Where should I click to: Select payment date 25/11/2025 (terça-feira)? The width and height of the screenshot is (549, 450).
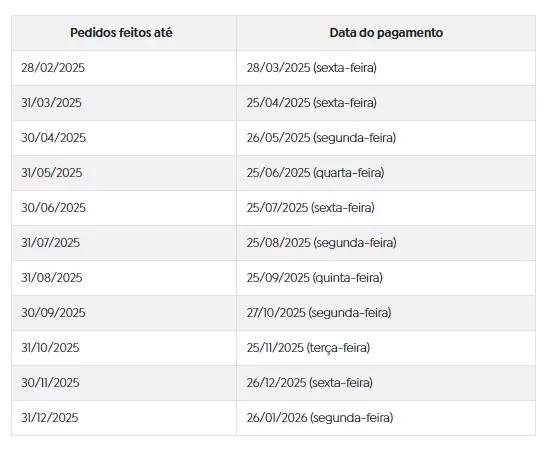(386, 348)
